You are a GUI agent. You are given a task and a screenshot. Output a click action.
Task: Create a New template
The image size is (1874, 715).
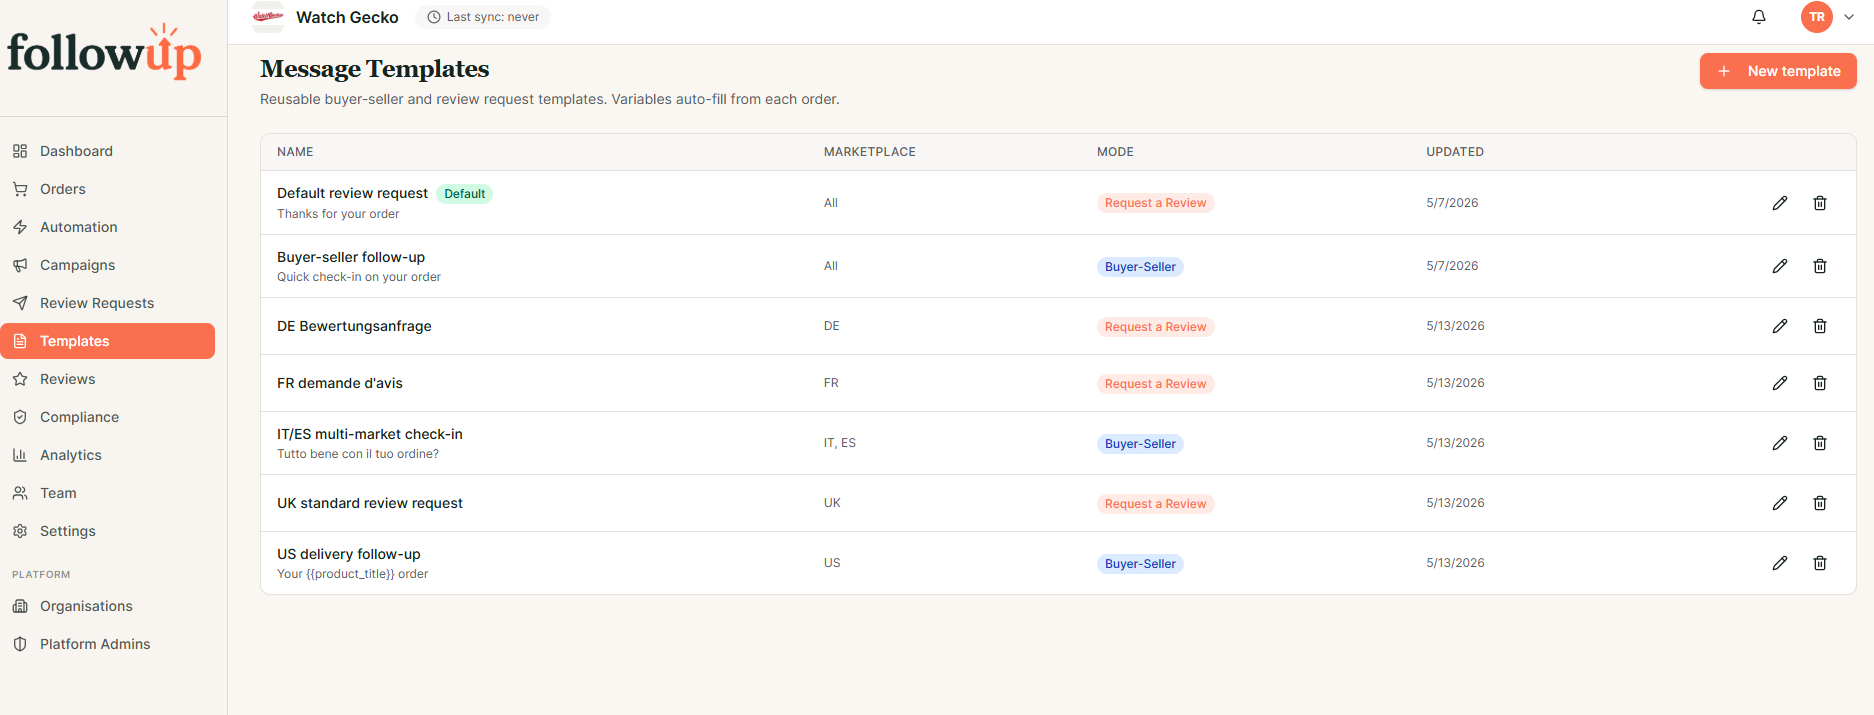pyautogui.click(x=1778, y=71)
